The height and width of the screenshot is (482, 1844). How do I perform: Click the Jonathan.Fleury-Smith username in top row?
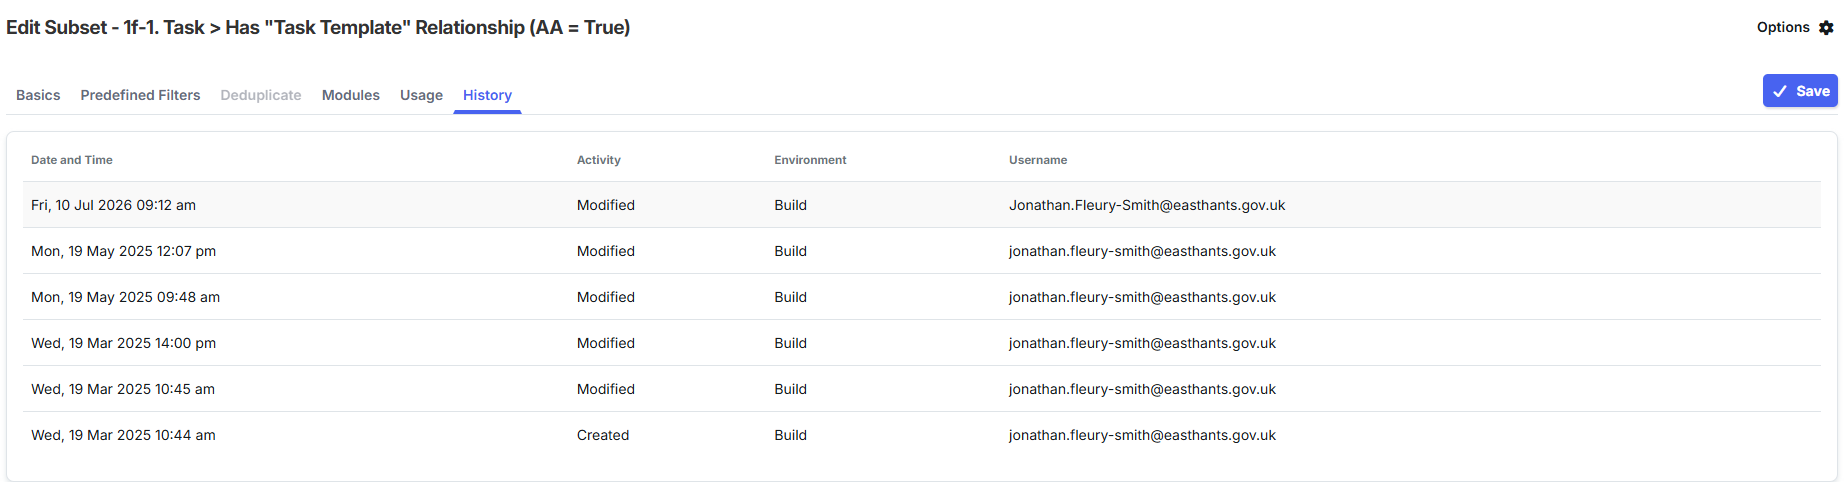click(1147, 205)
